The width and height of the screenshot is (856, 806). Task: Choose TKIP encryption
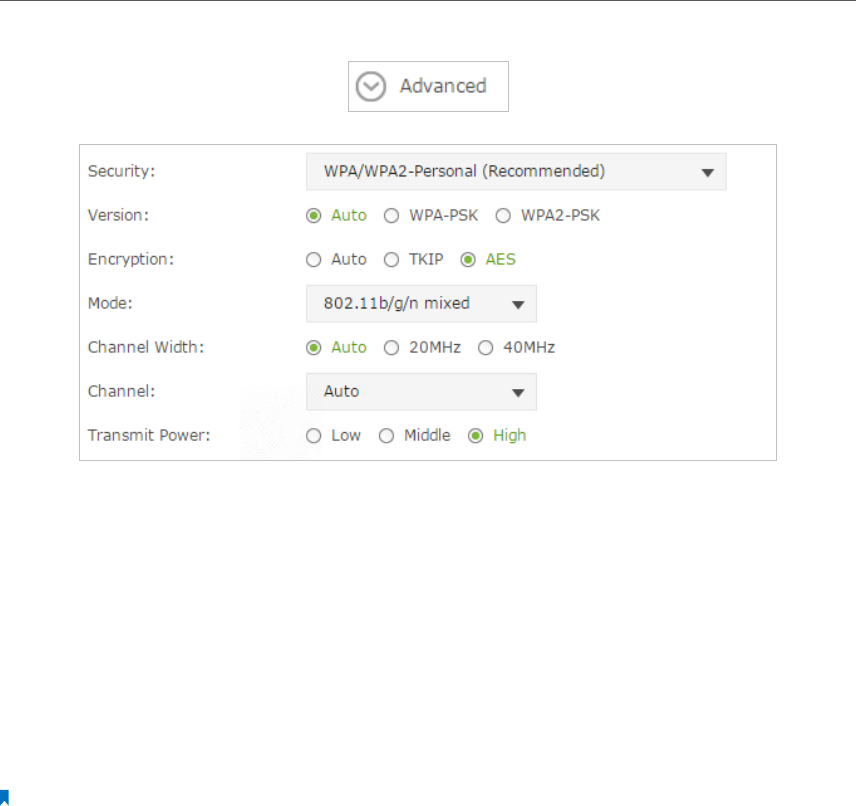tap(391, 259)
